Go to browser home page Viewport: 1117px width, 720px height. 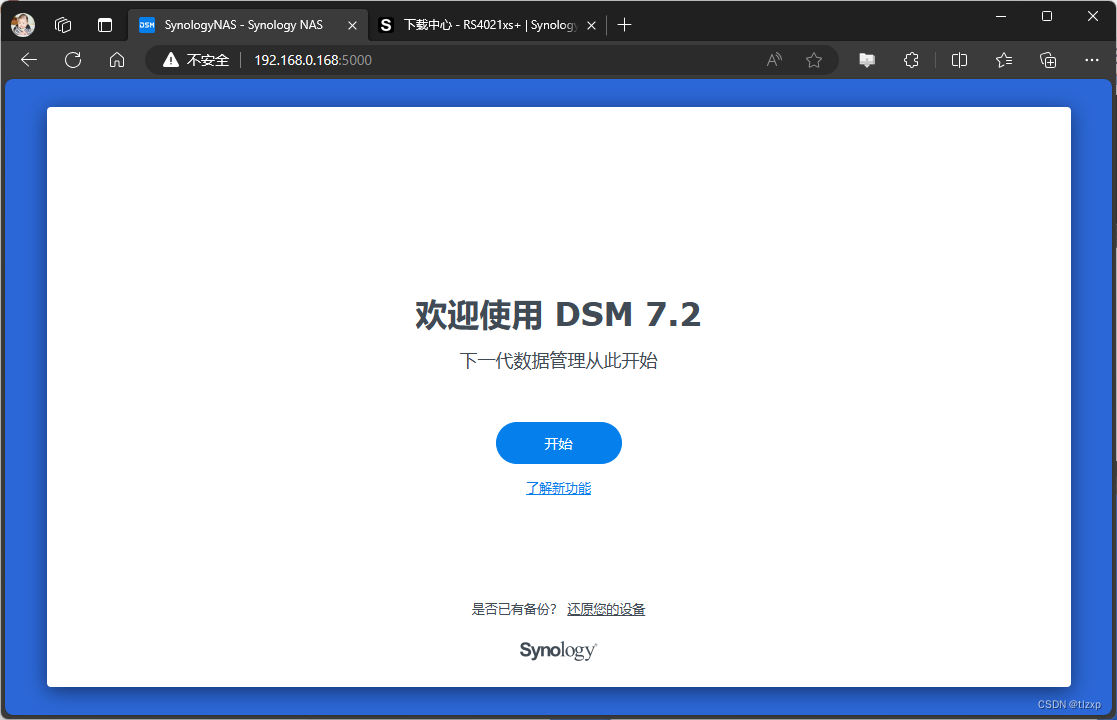point(117,60)
